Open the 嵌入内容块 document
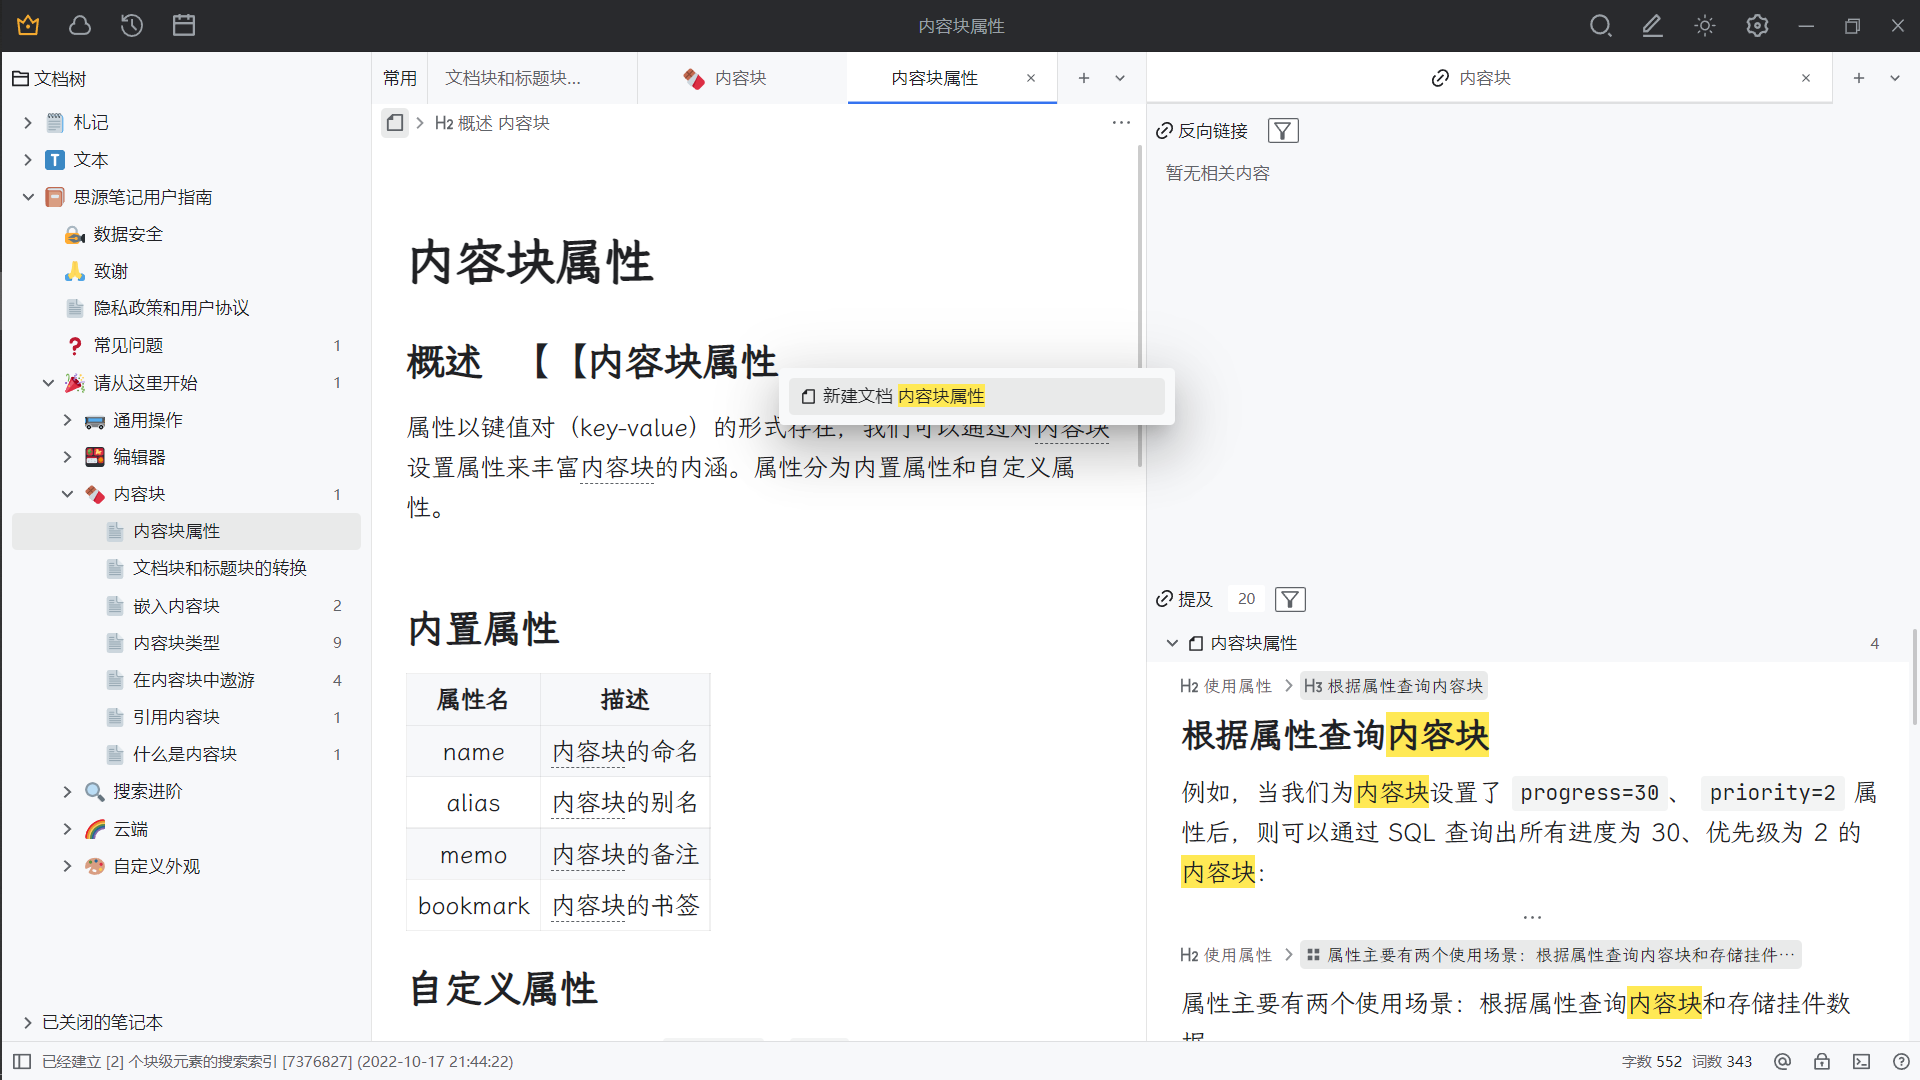1920x1080 pixels. tap(176, 605)
